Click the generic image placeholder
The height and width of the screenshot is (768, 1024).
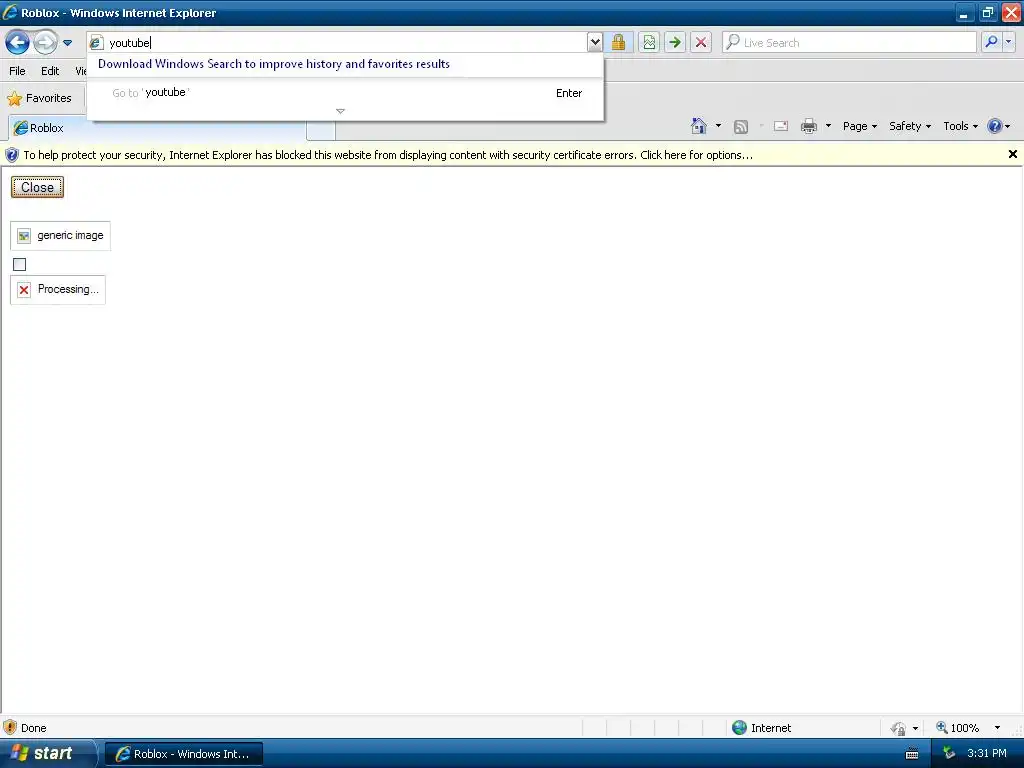click(61, 236)
